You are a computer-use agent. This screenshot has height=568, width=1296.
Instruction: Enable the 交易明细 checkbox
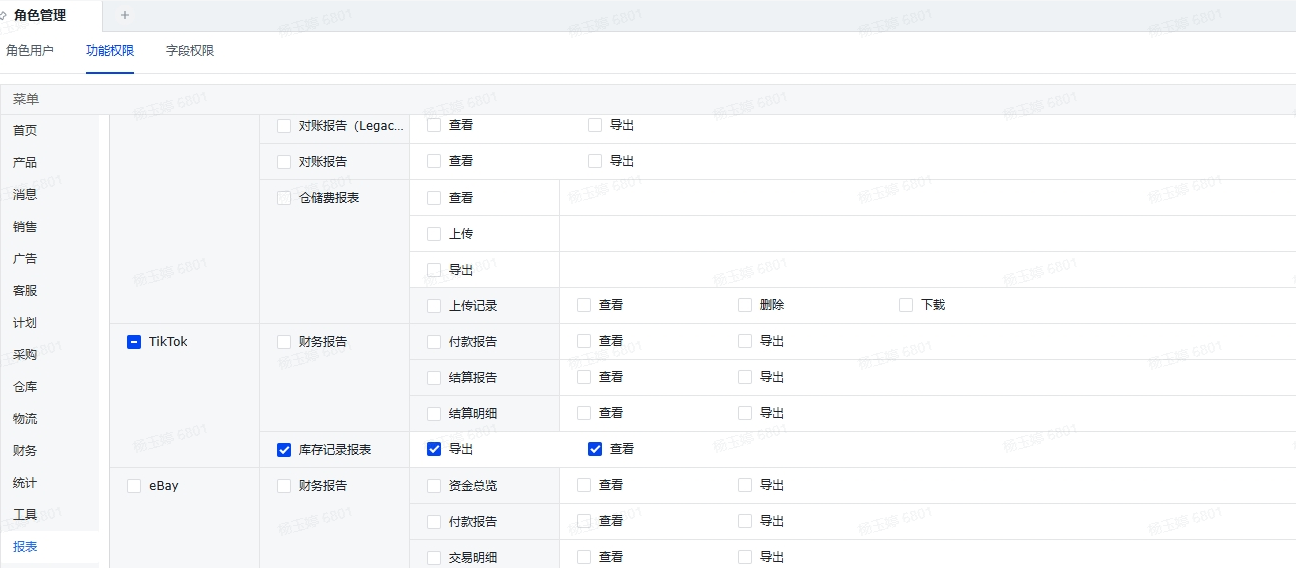[434, 558]
